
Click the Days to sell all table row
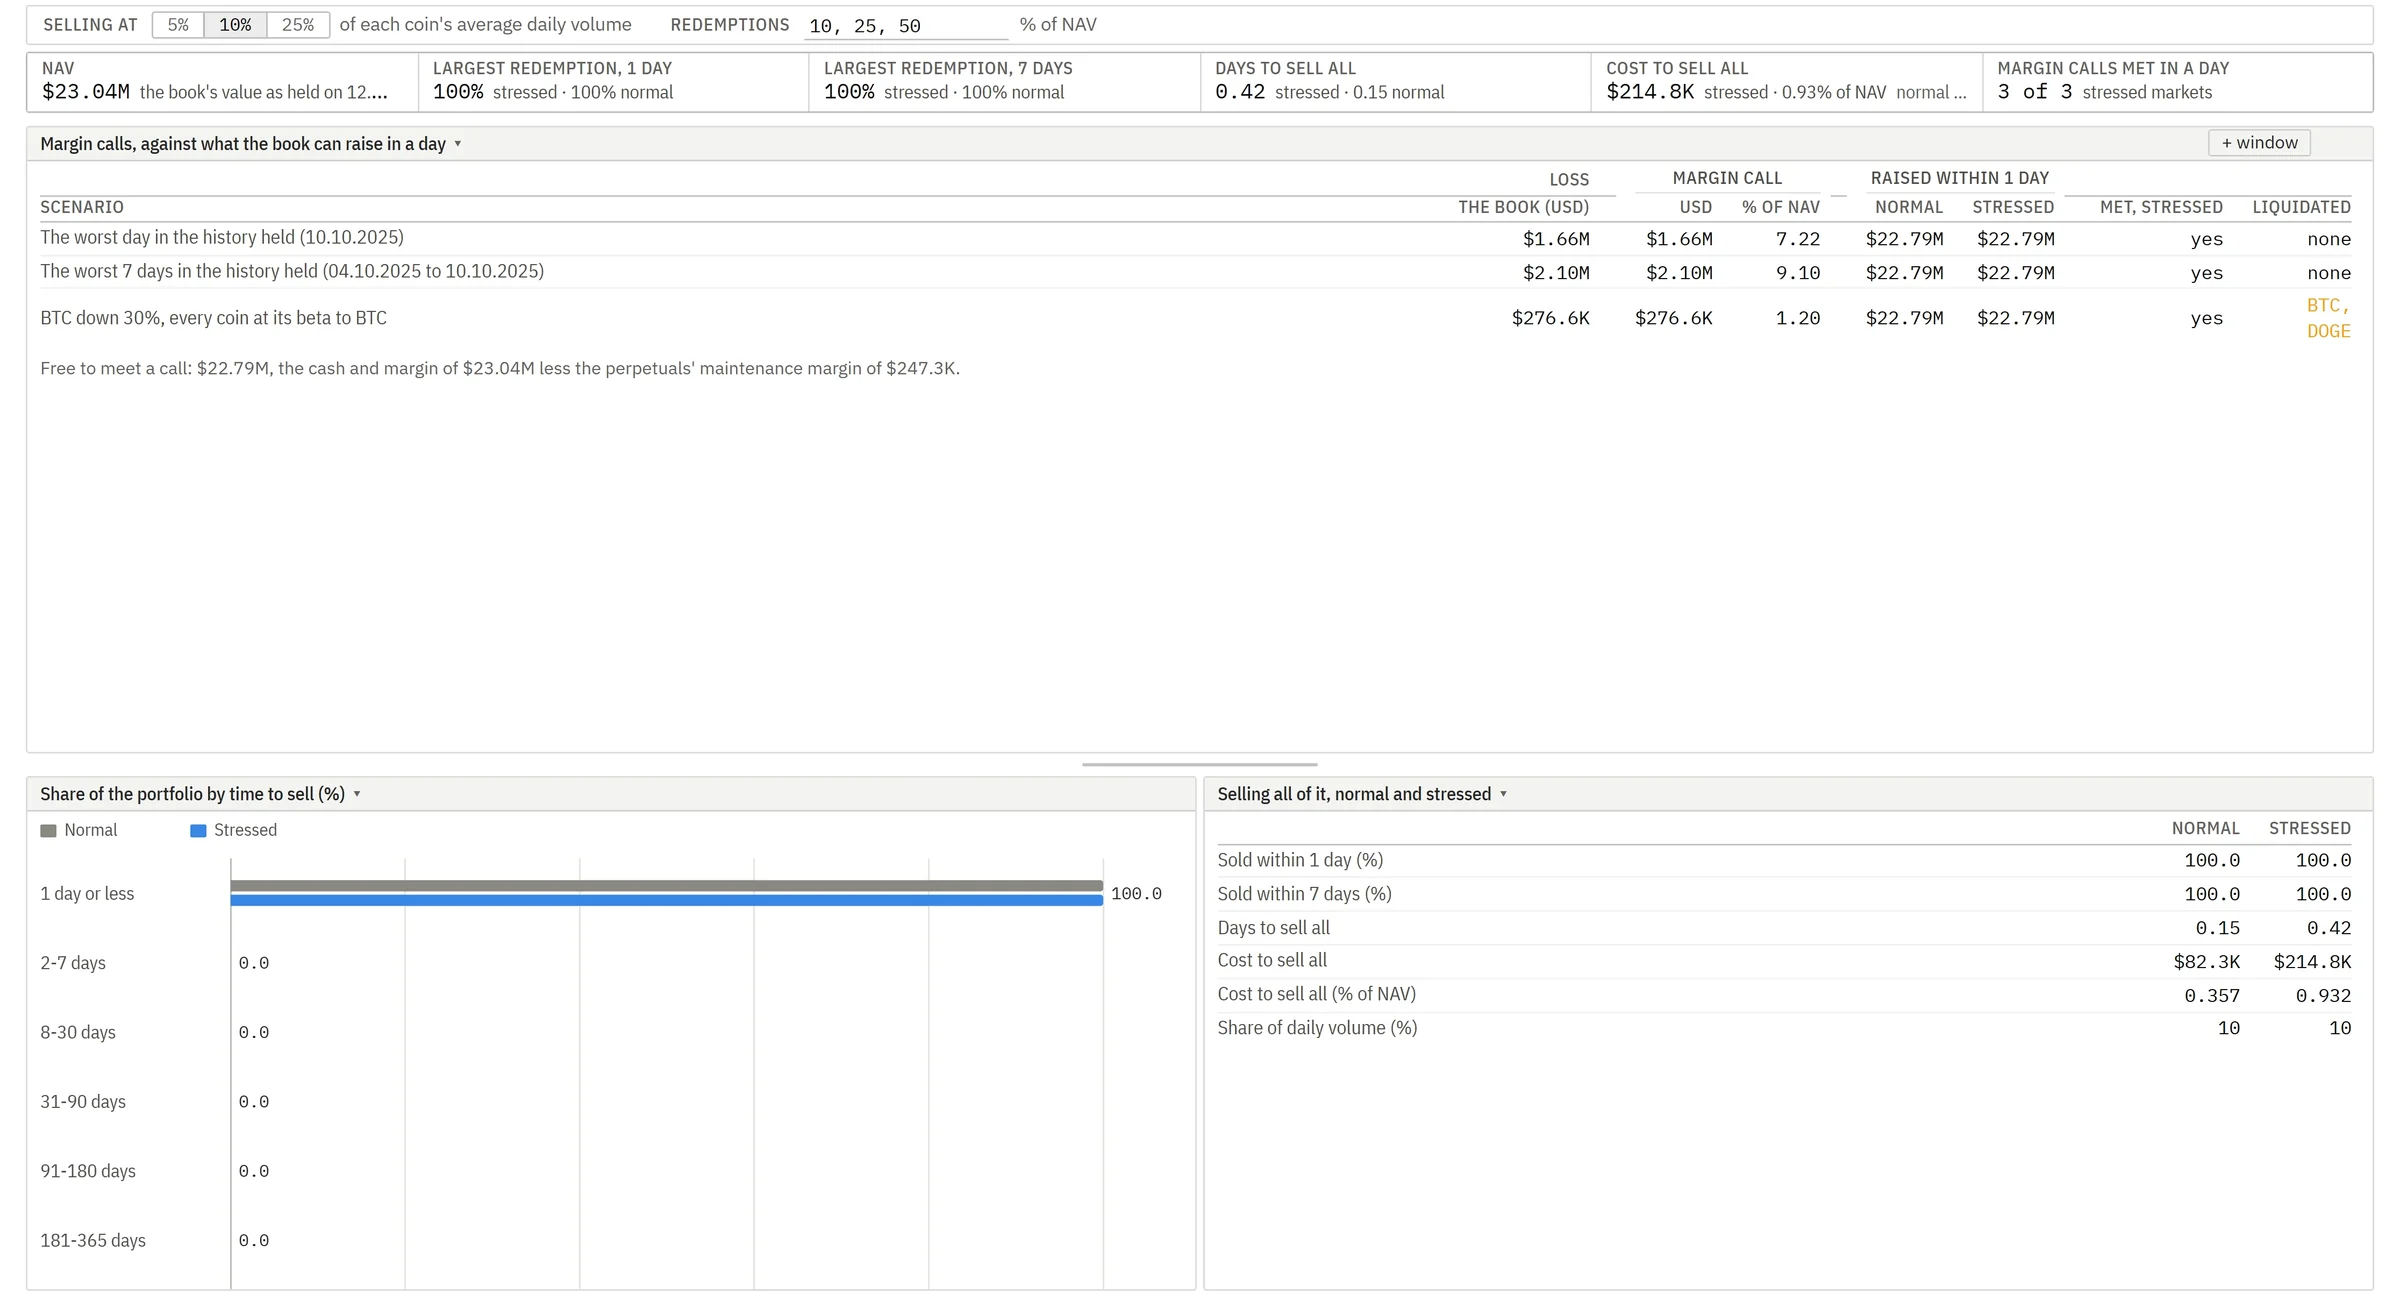(1784, 928)
